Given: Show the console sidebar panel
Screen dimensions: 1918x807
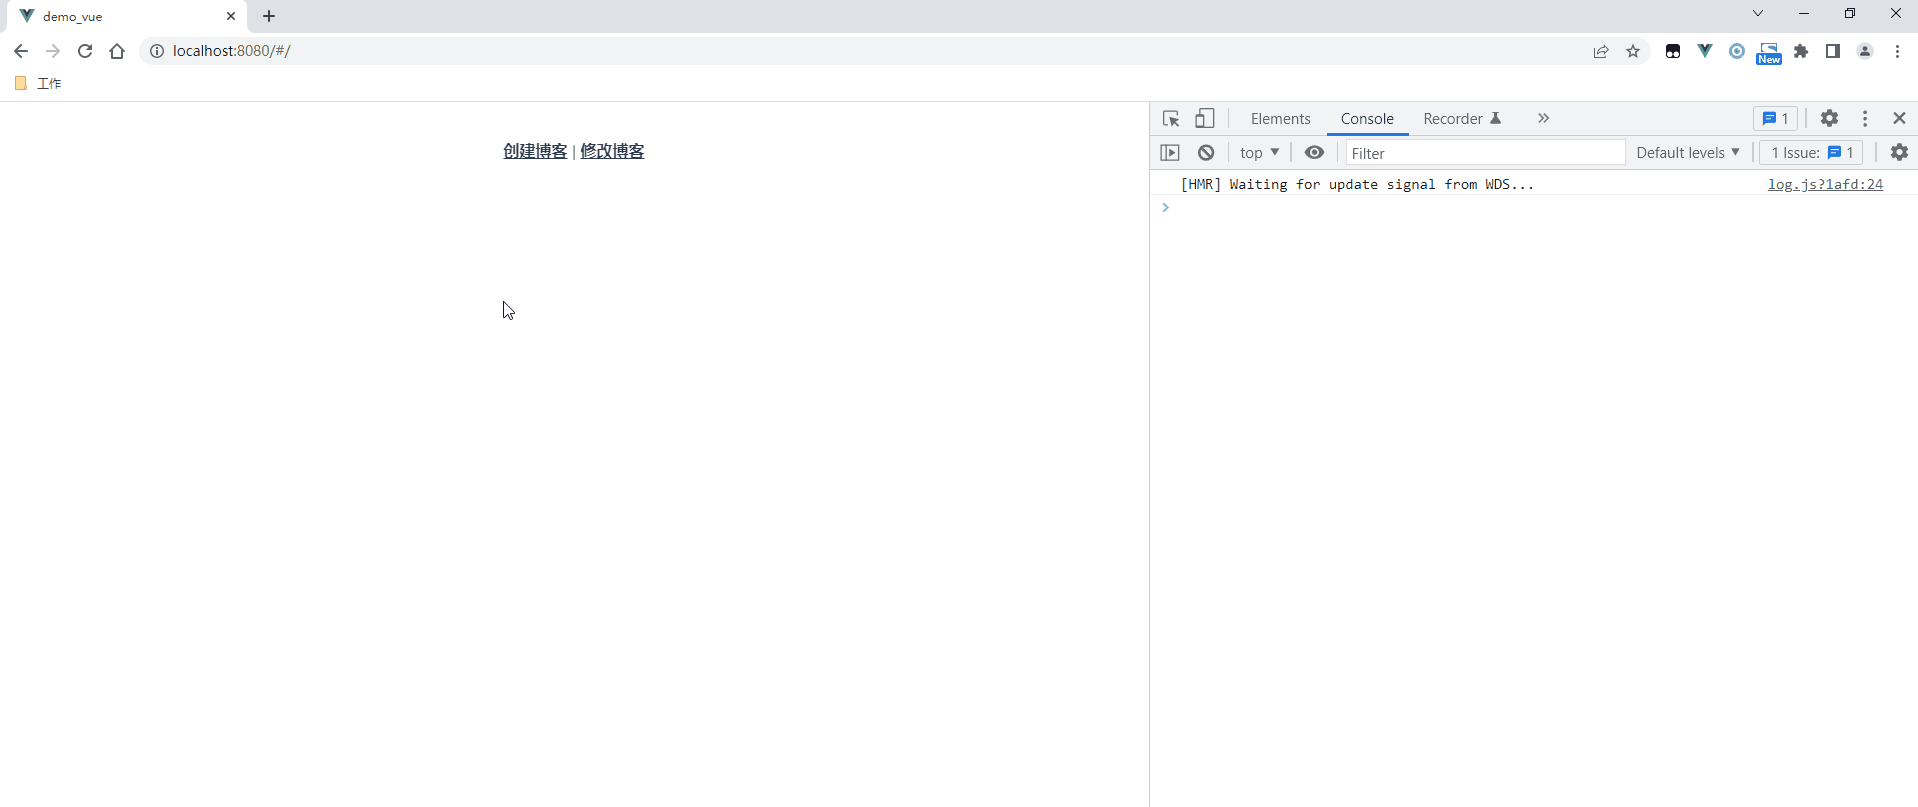Looking at the screenshot, I should coord(1170,153).
